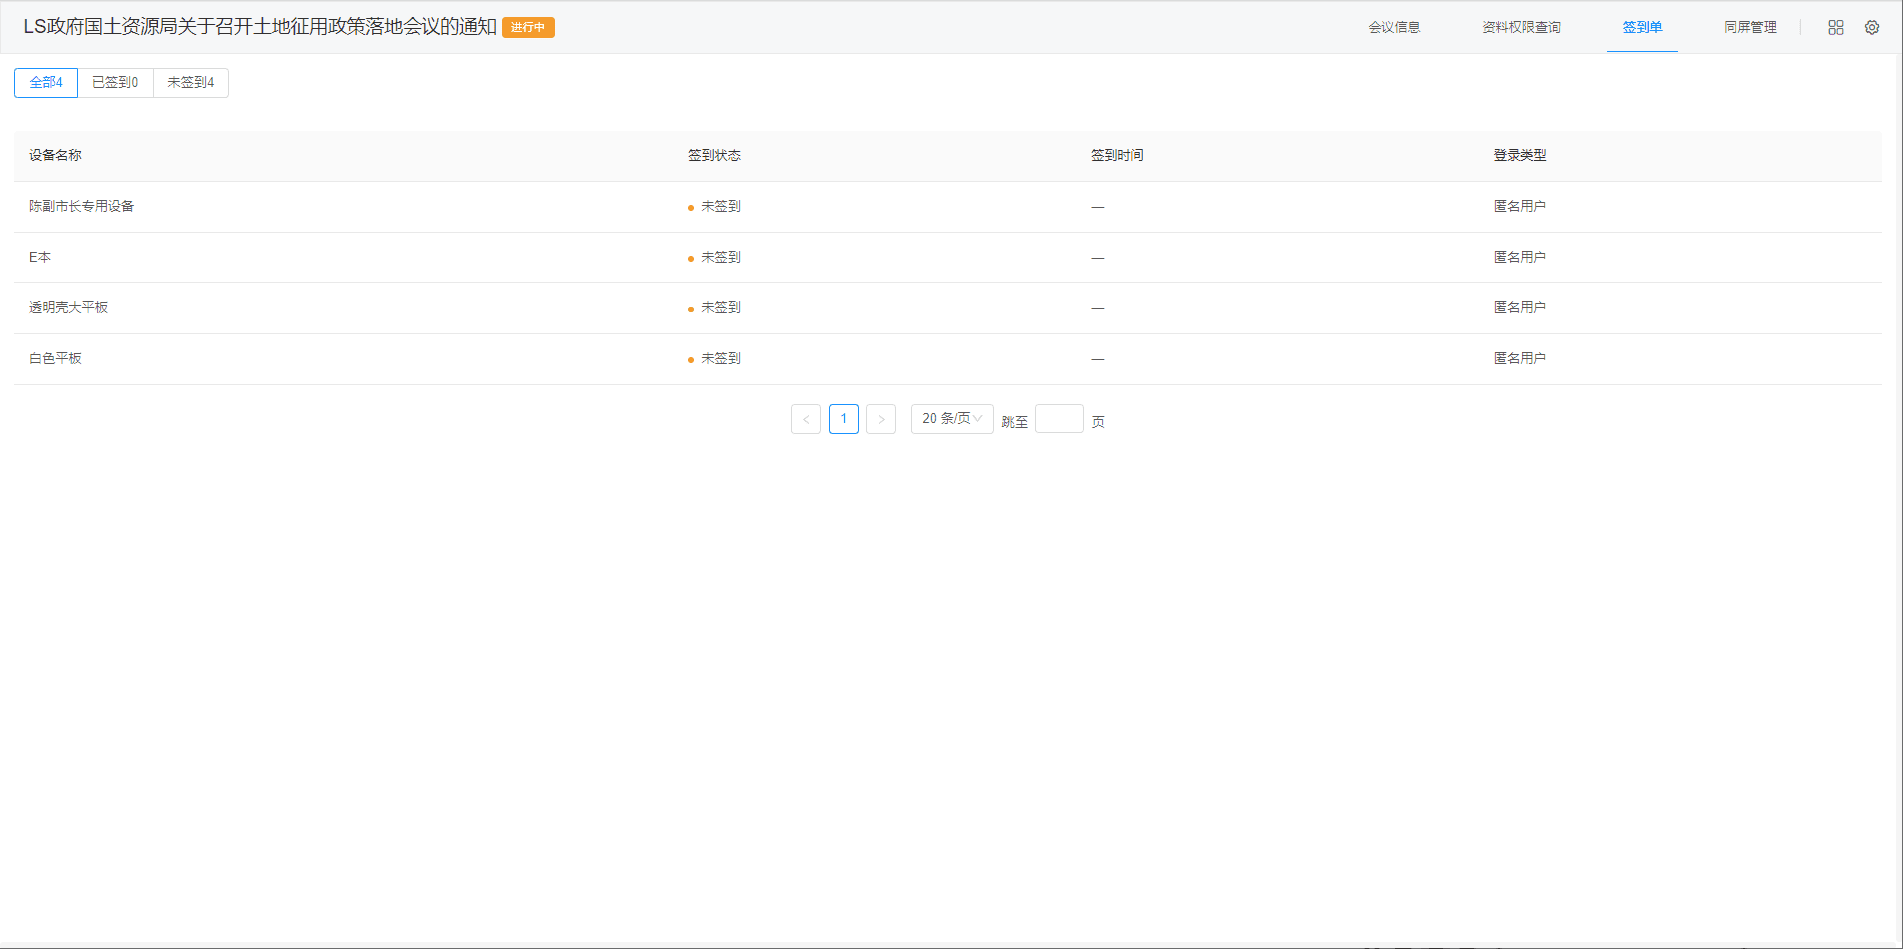
Task: Click the 签到时间 column header
Action: [1117, 156]
